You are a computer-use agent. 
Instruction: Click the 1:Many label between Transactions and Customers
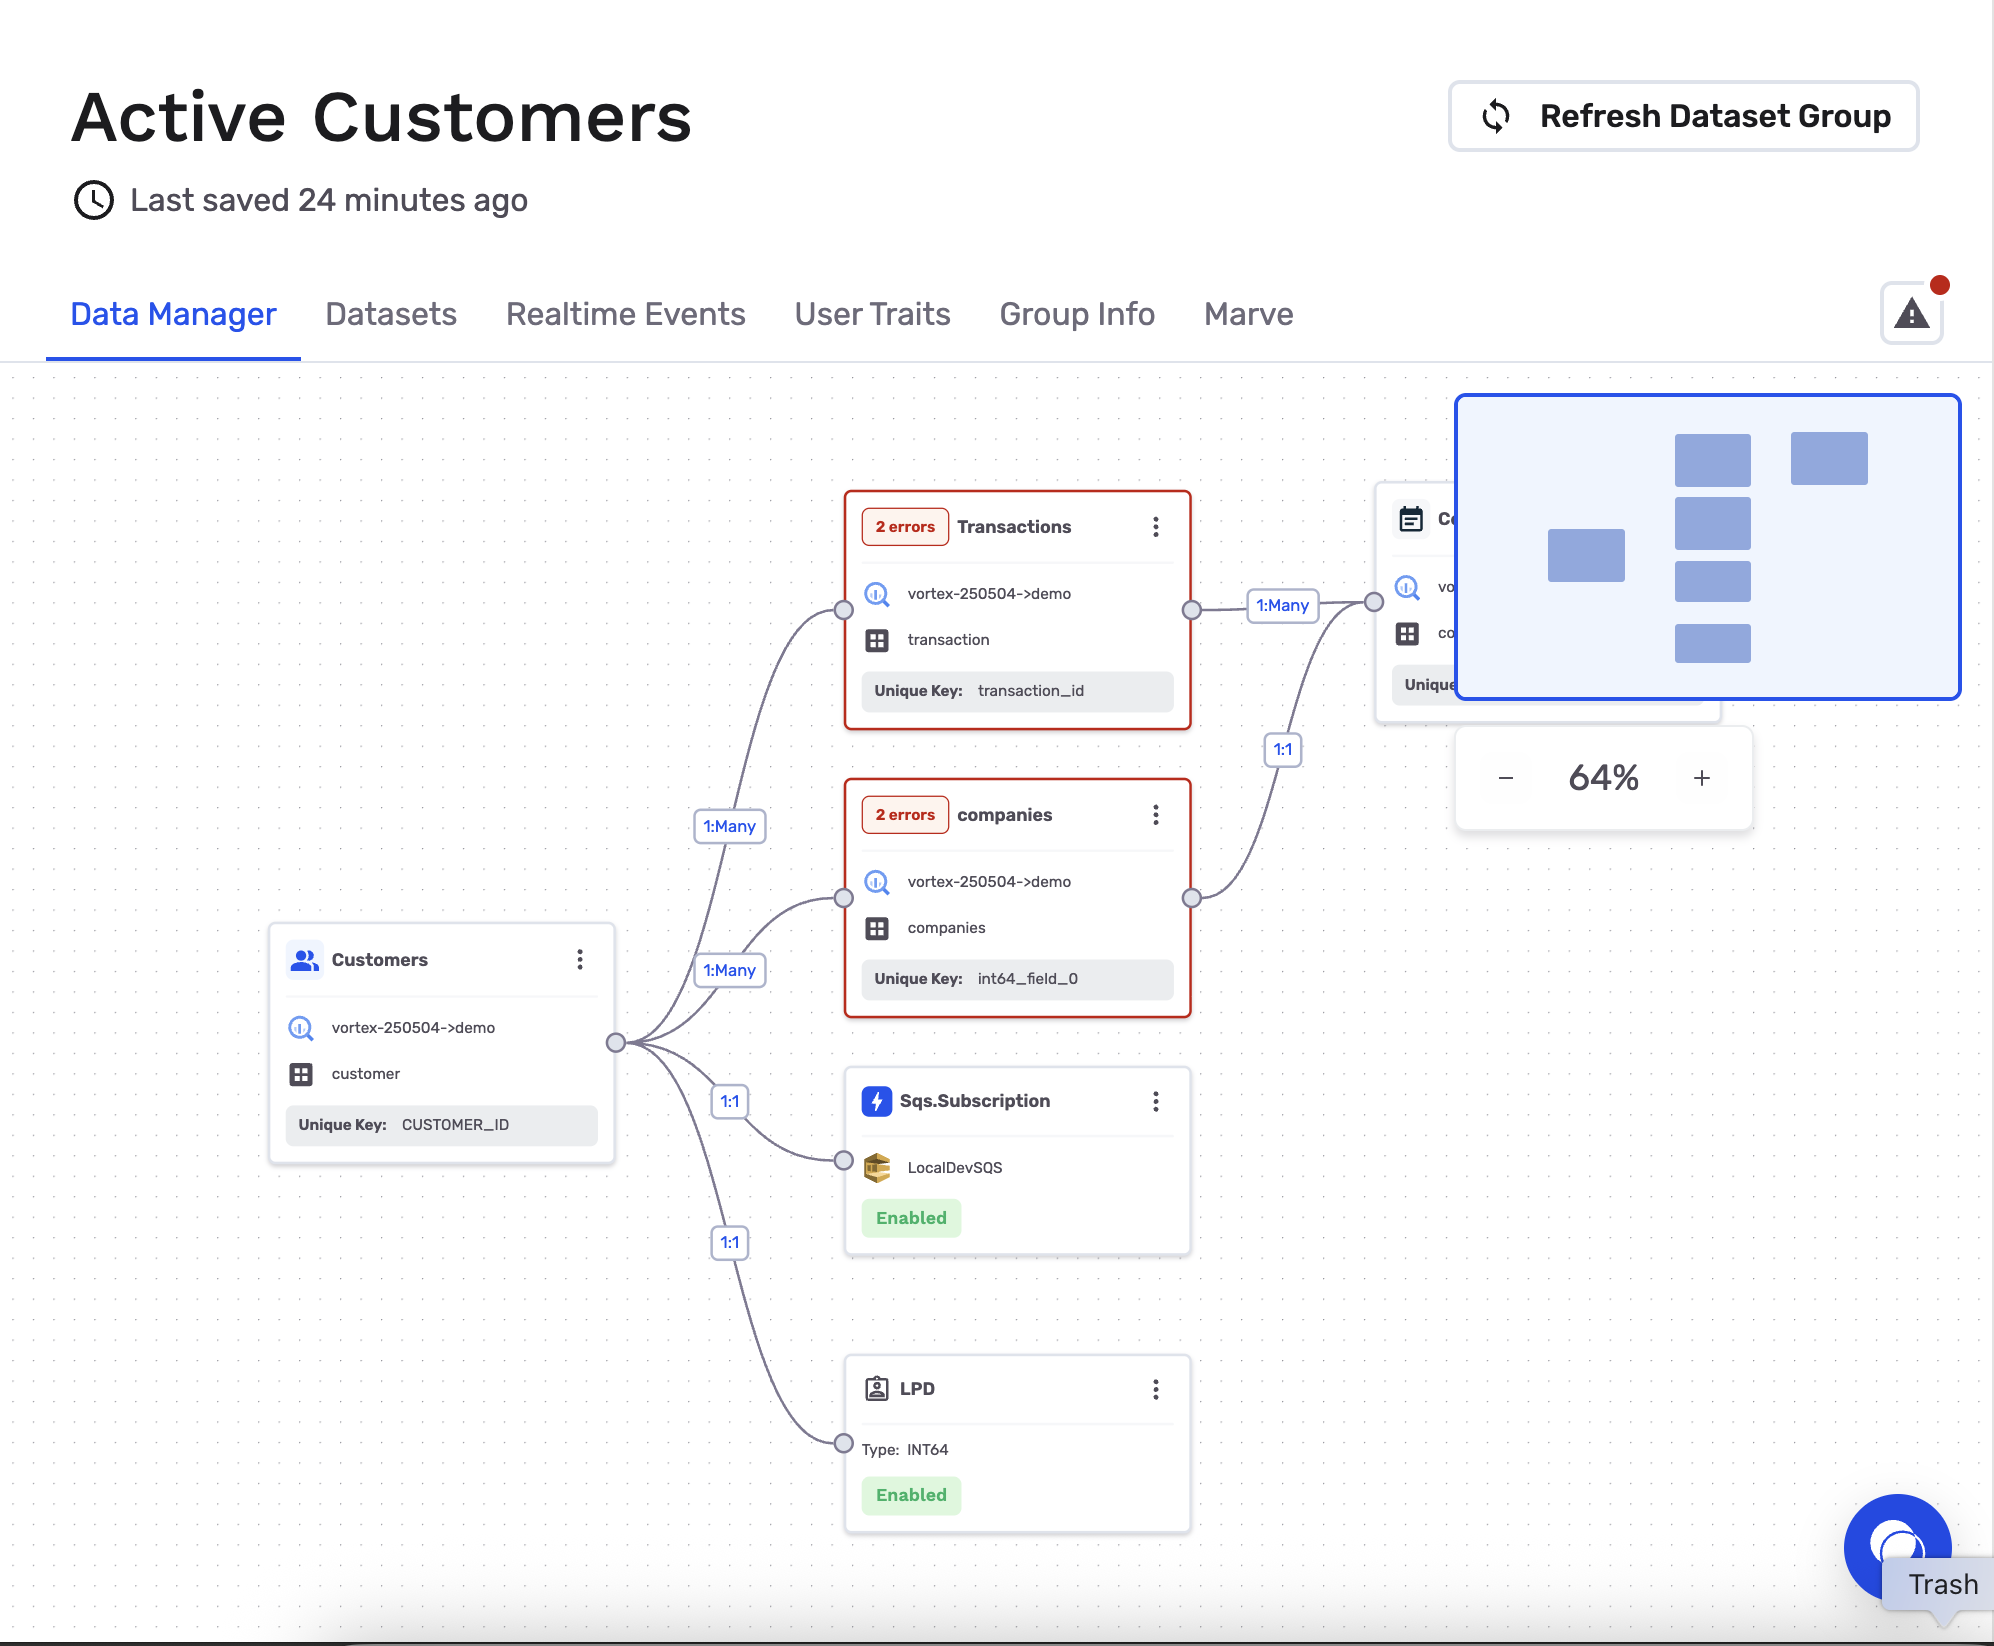[x=729, y=826]
